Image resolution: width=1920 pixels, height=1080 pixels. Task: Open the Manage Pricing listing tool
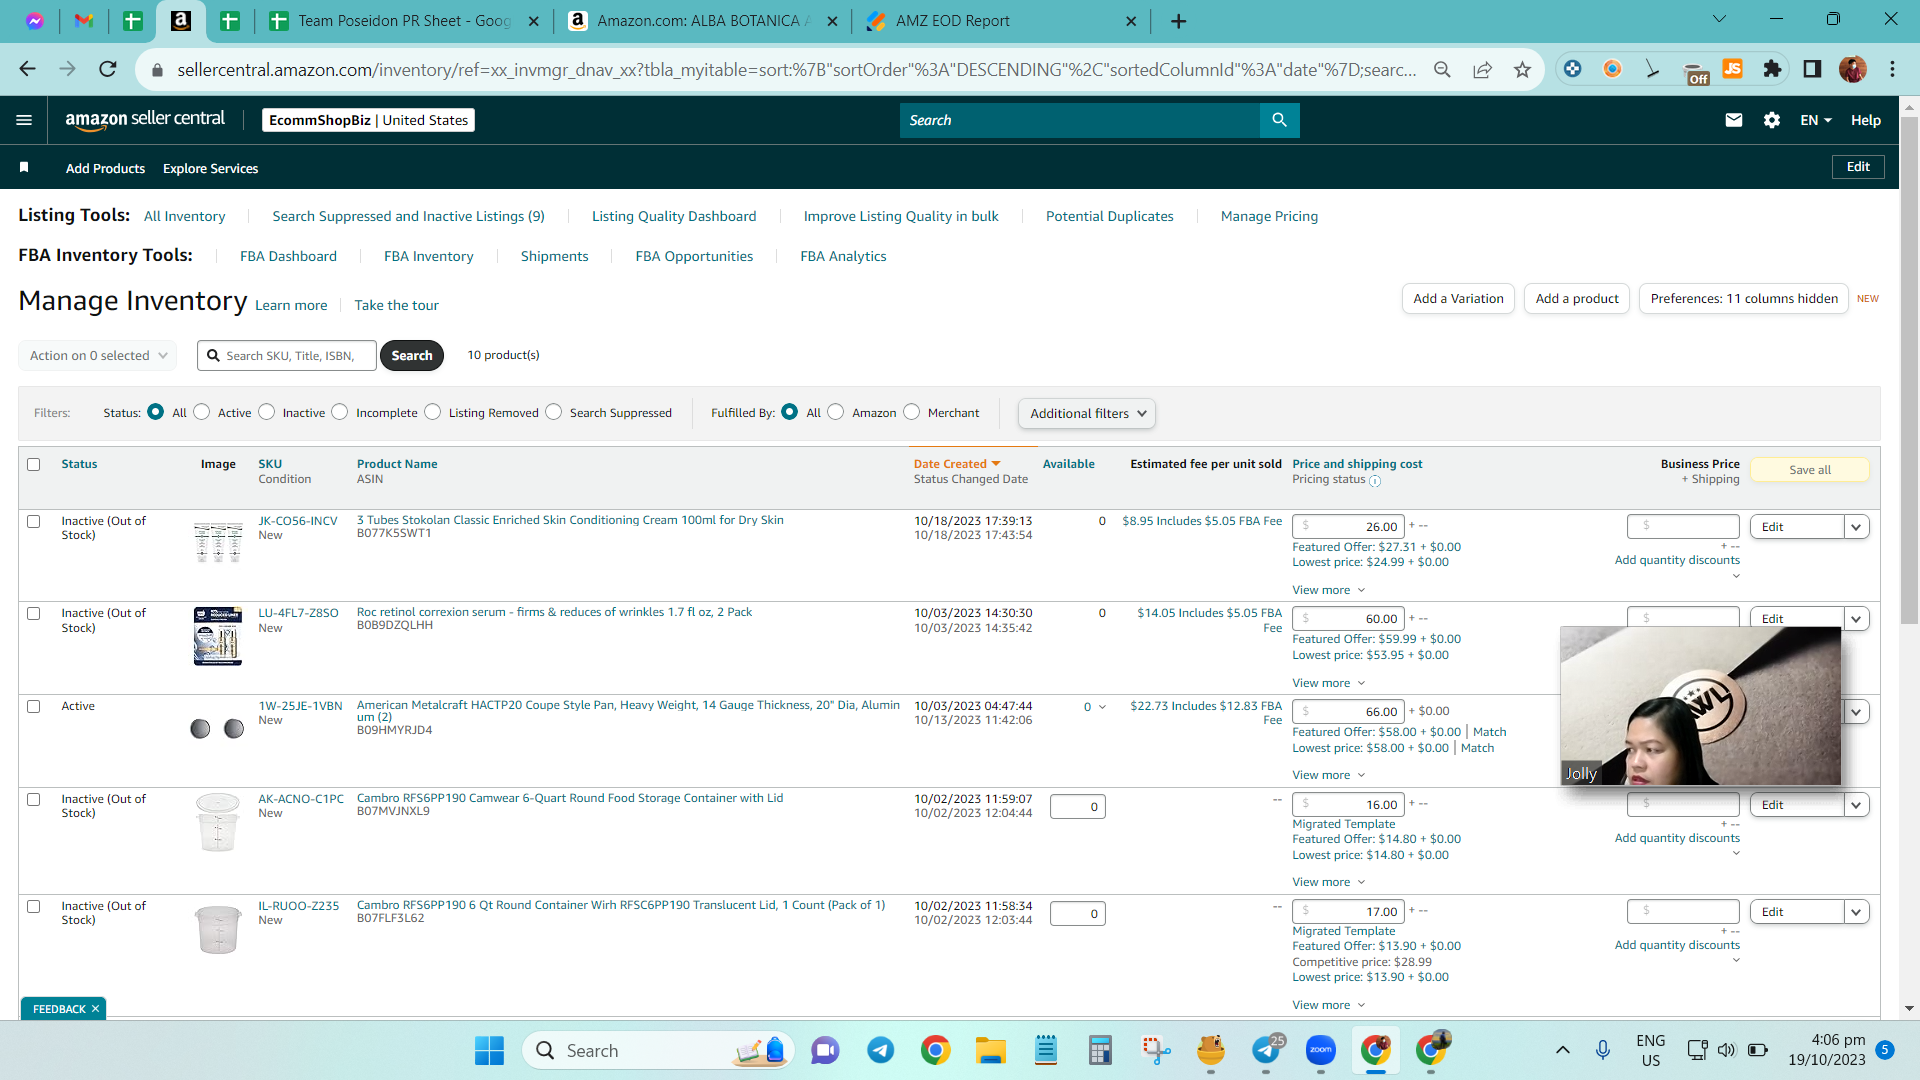[x=1269, y=216]
